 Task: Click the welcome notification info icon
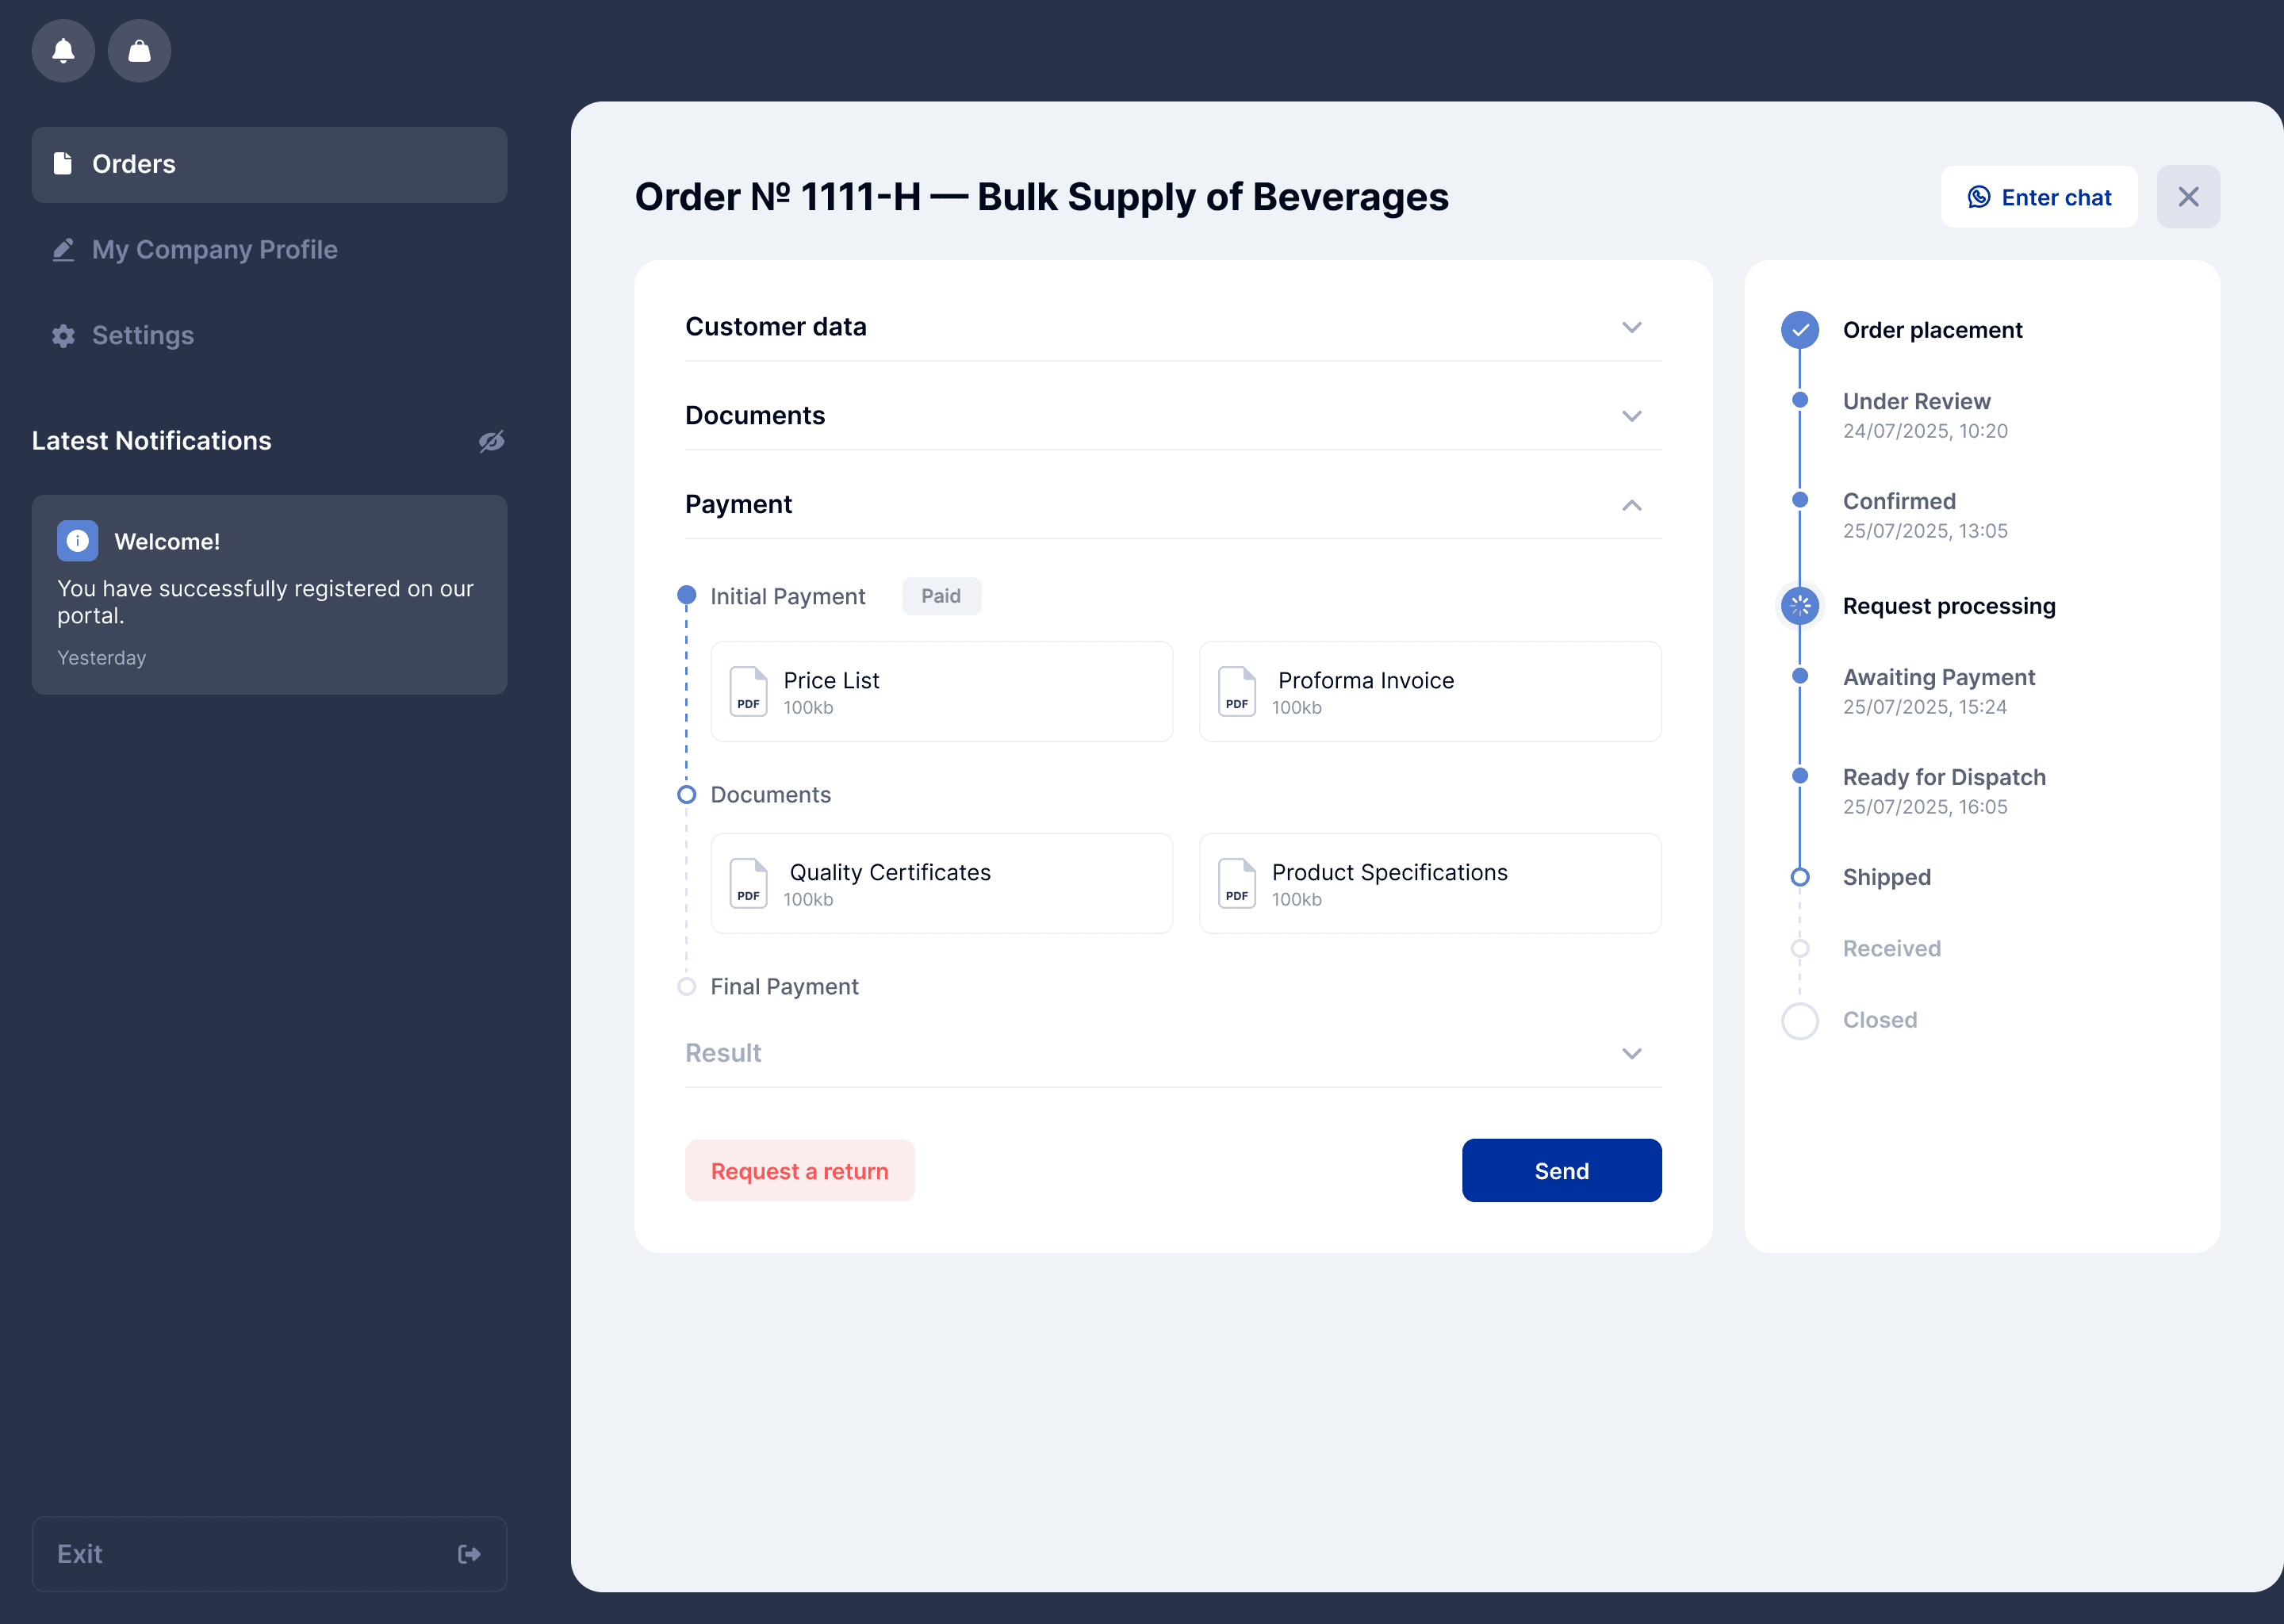77,541
